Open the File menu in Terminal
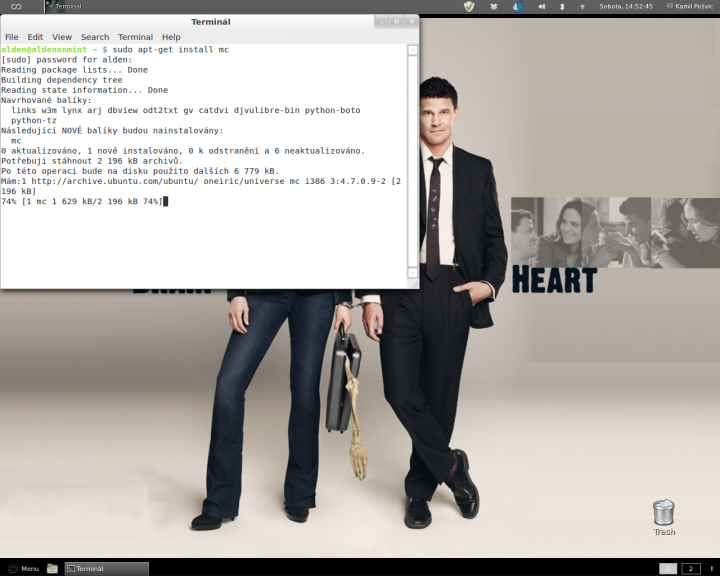720x576 pixels. tap(11, 37)
